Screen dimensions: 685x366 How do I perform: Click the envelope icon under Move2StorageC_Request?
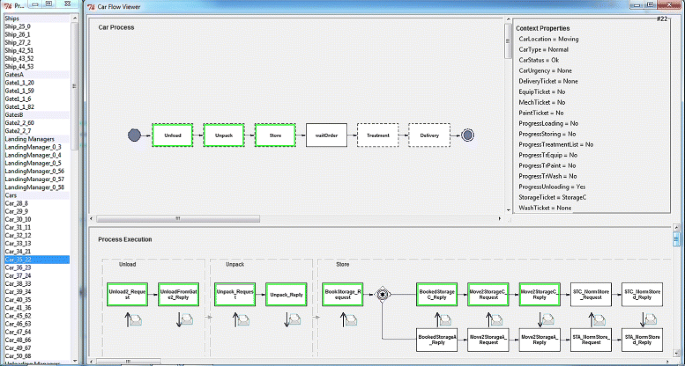pos(497,320)
